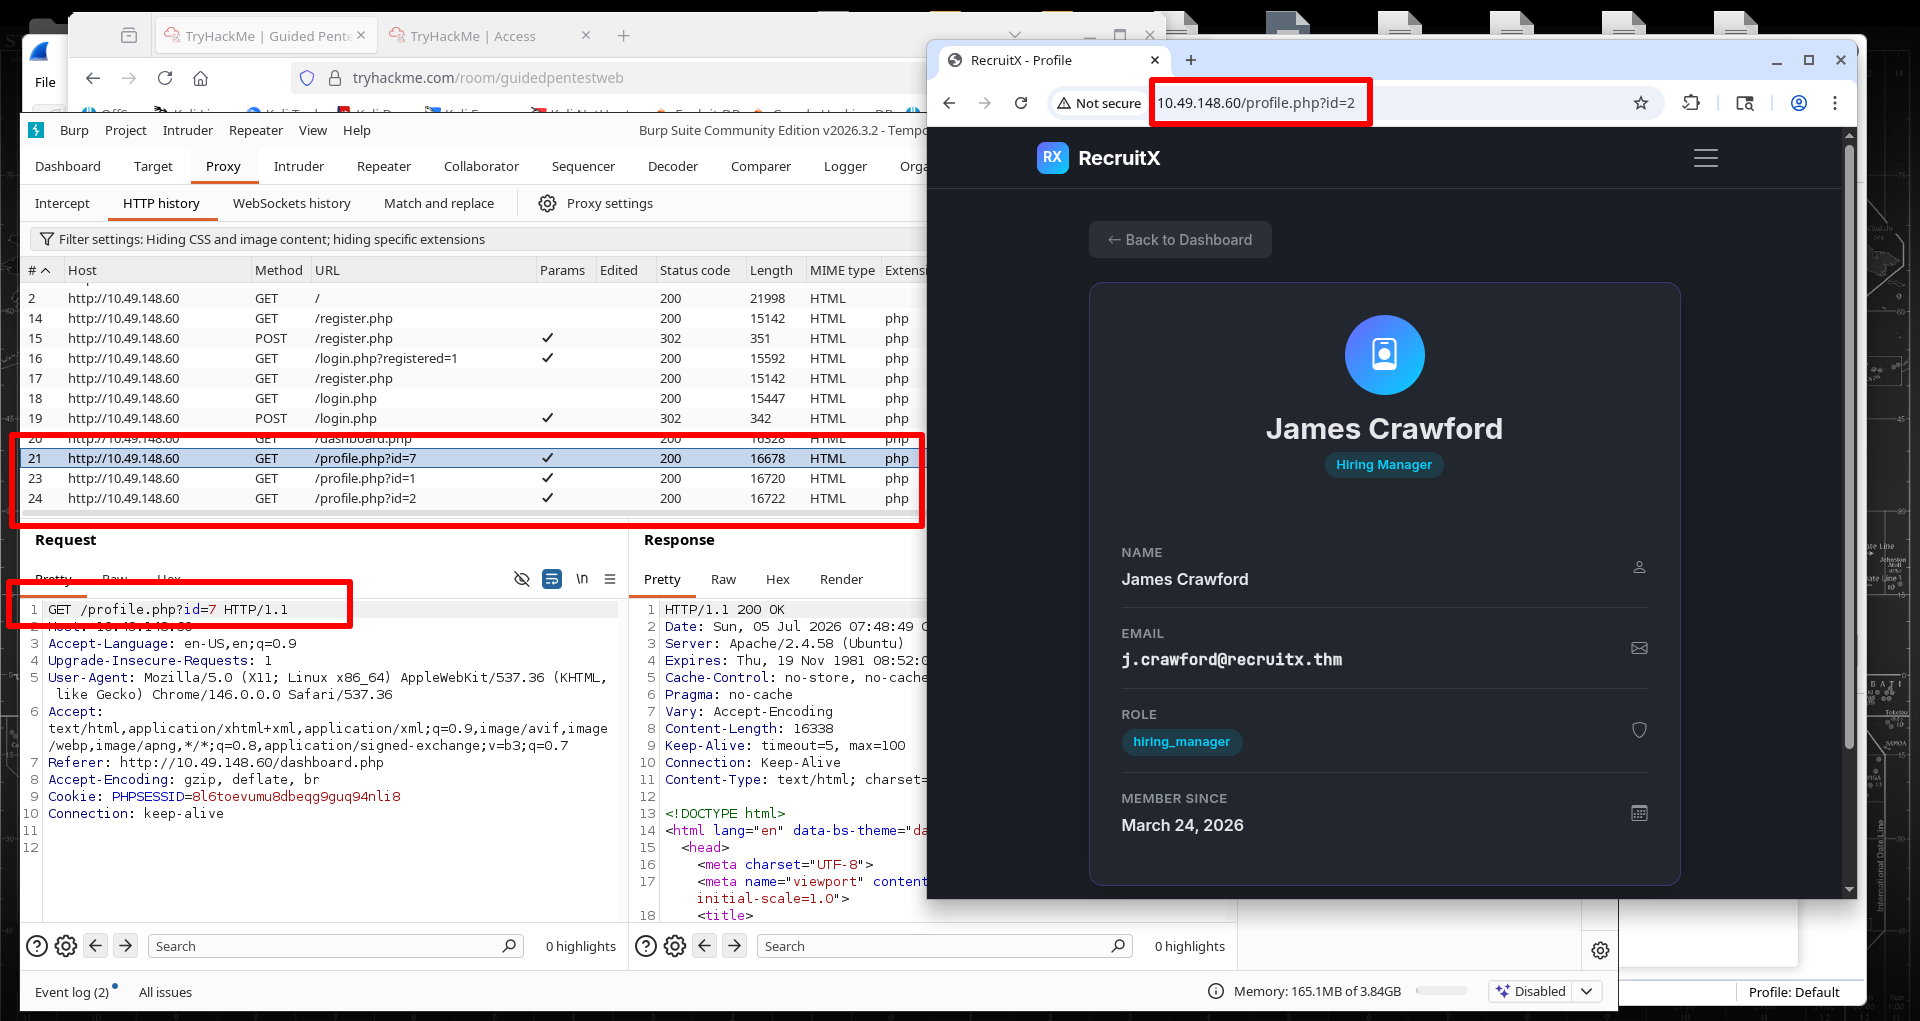Open the Comparer tab in Burp
This screenshot has height=1021, width=1920.
(761, 166)
